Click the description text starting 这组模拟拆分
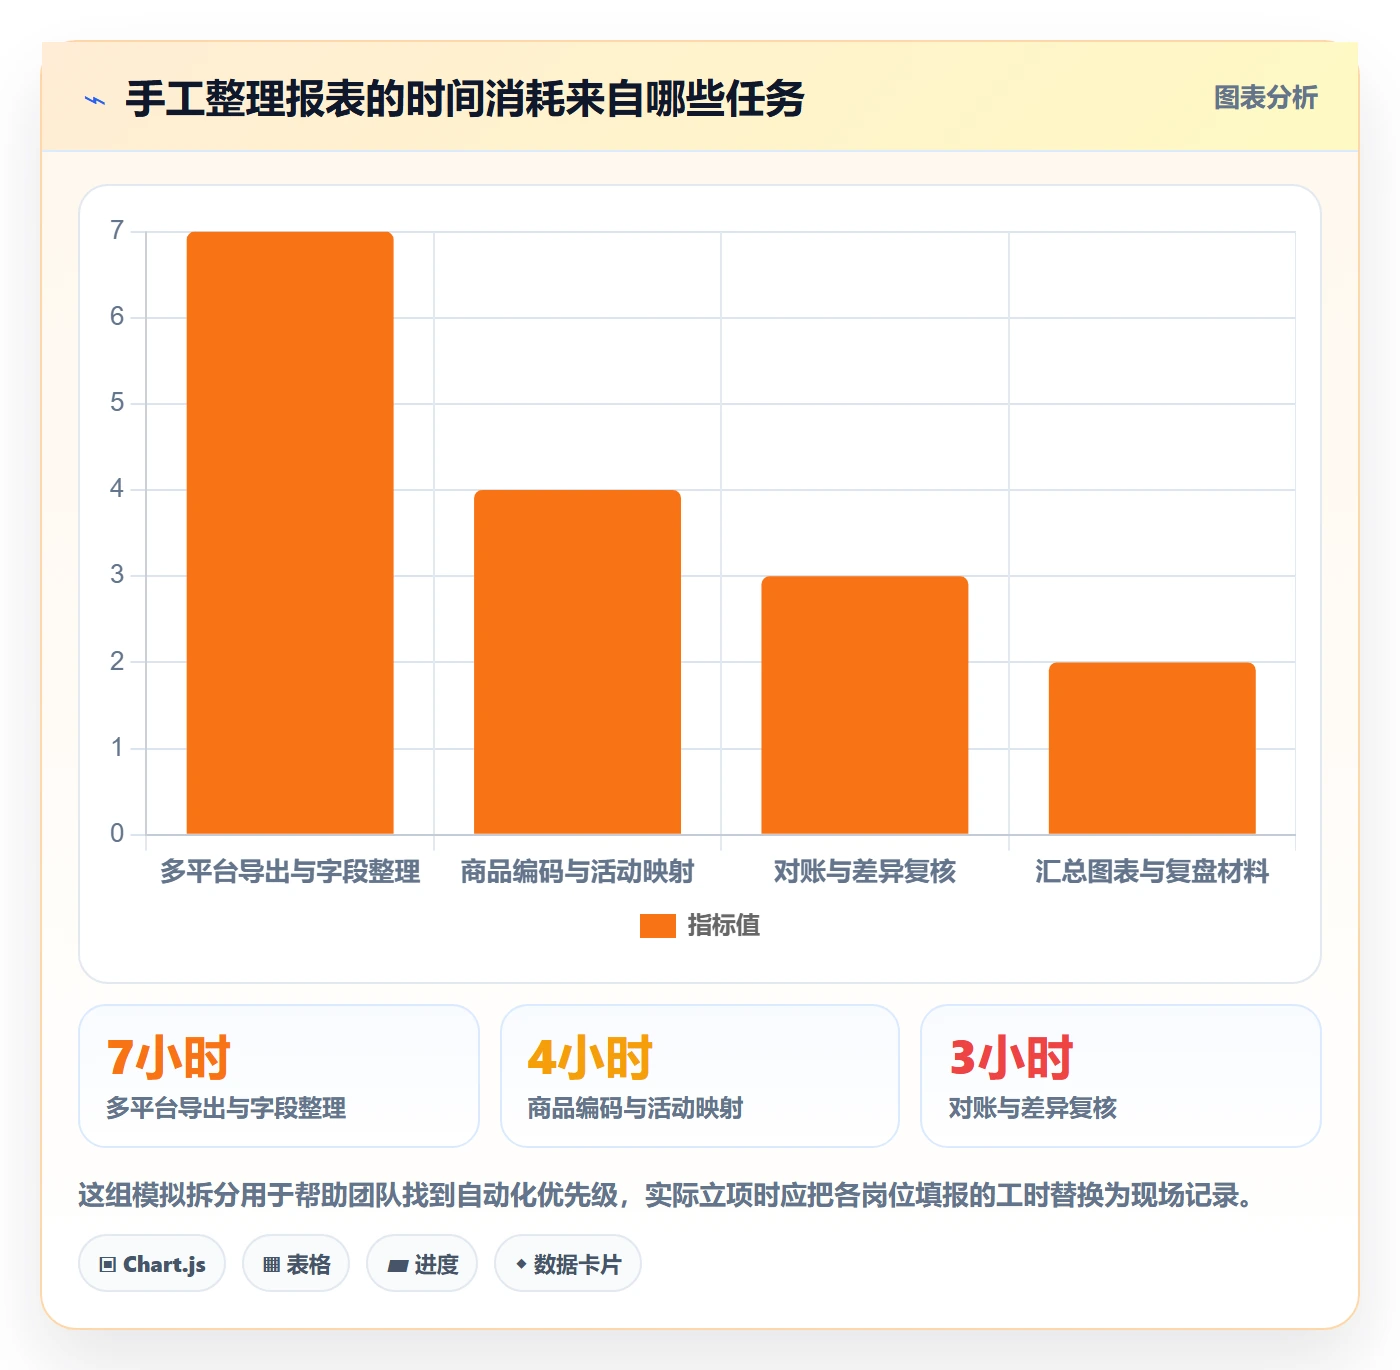 point(666,1195)
